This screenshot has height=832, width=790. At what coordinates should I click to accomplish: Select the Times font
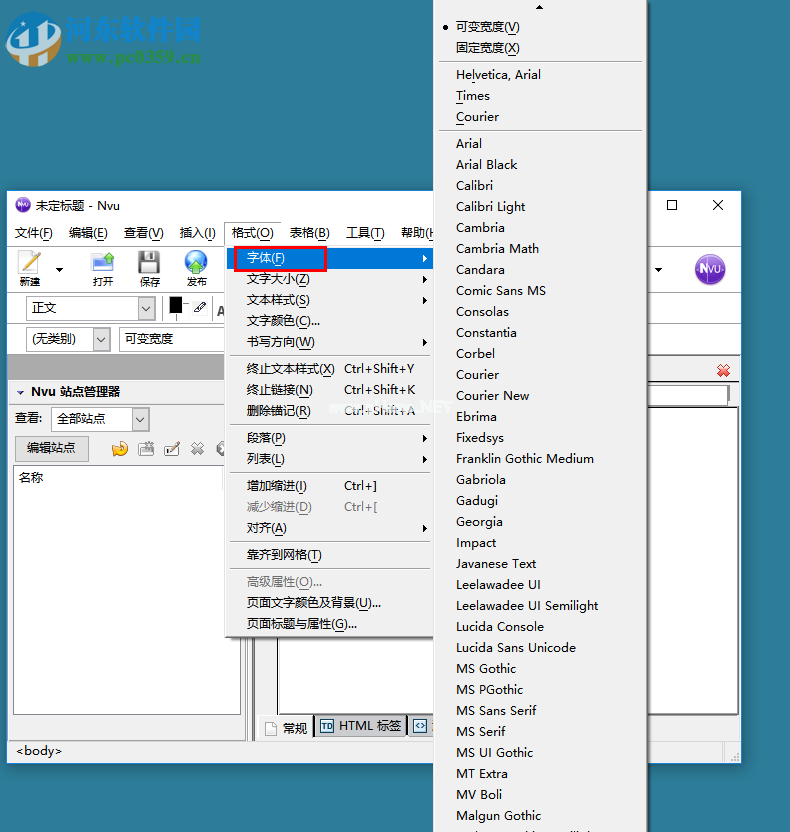tap(540, 96)
